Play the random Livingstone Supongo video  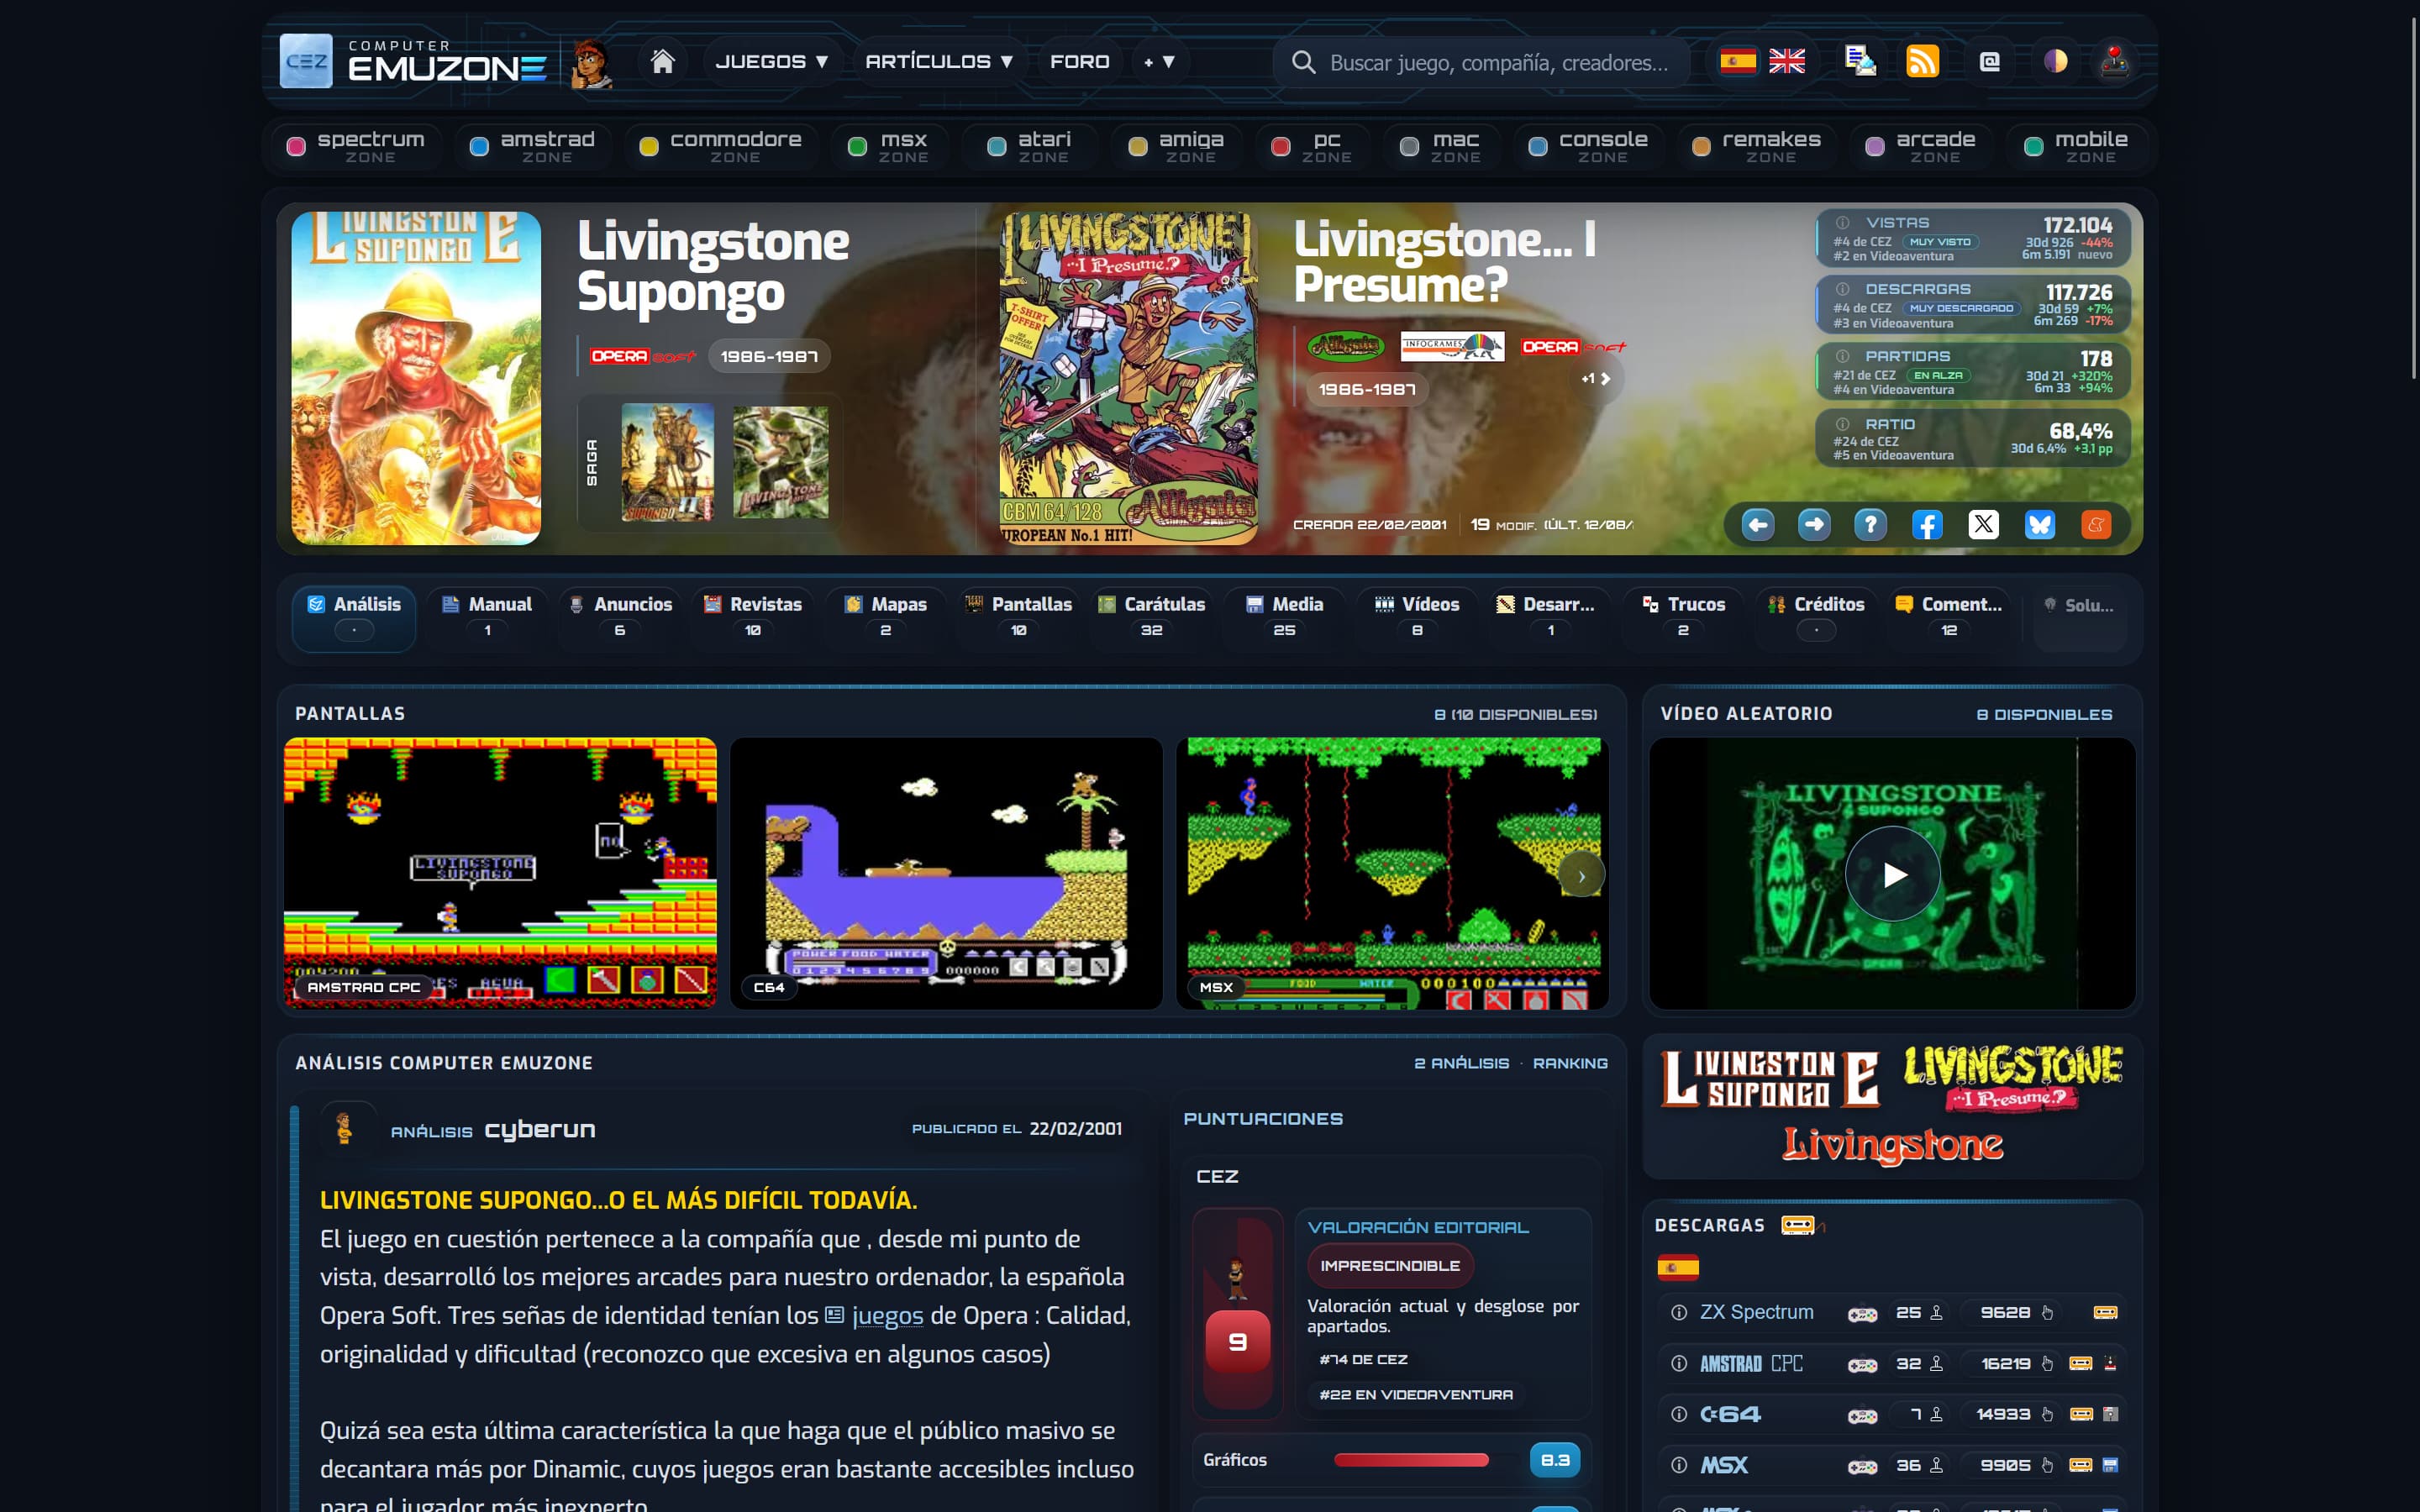(1892, 874)
